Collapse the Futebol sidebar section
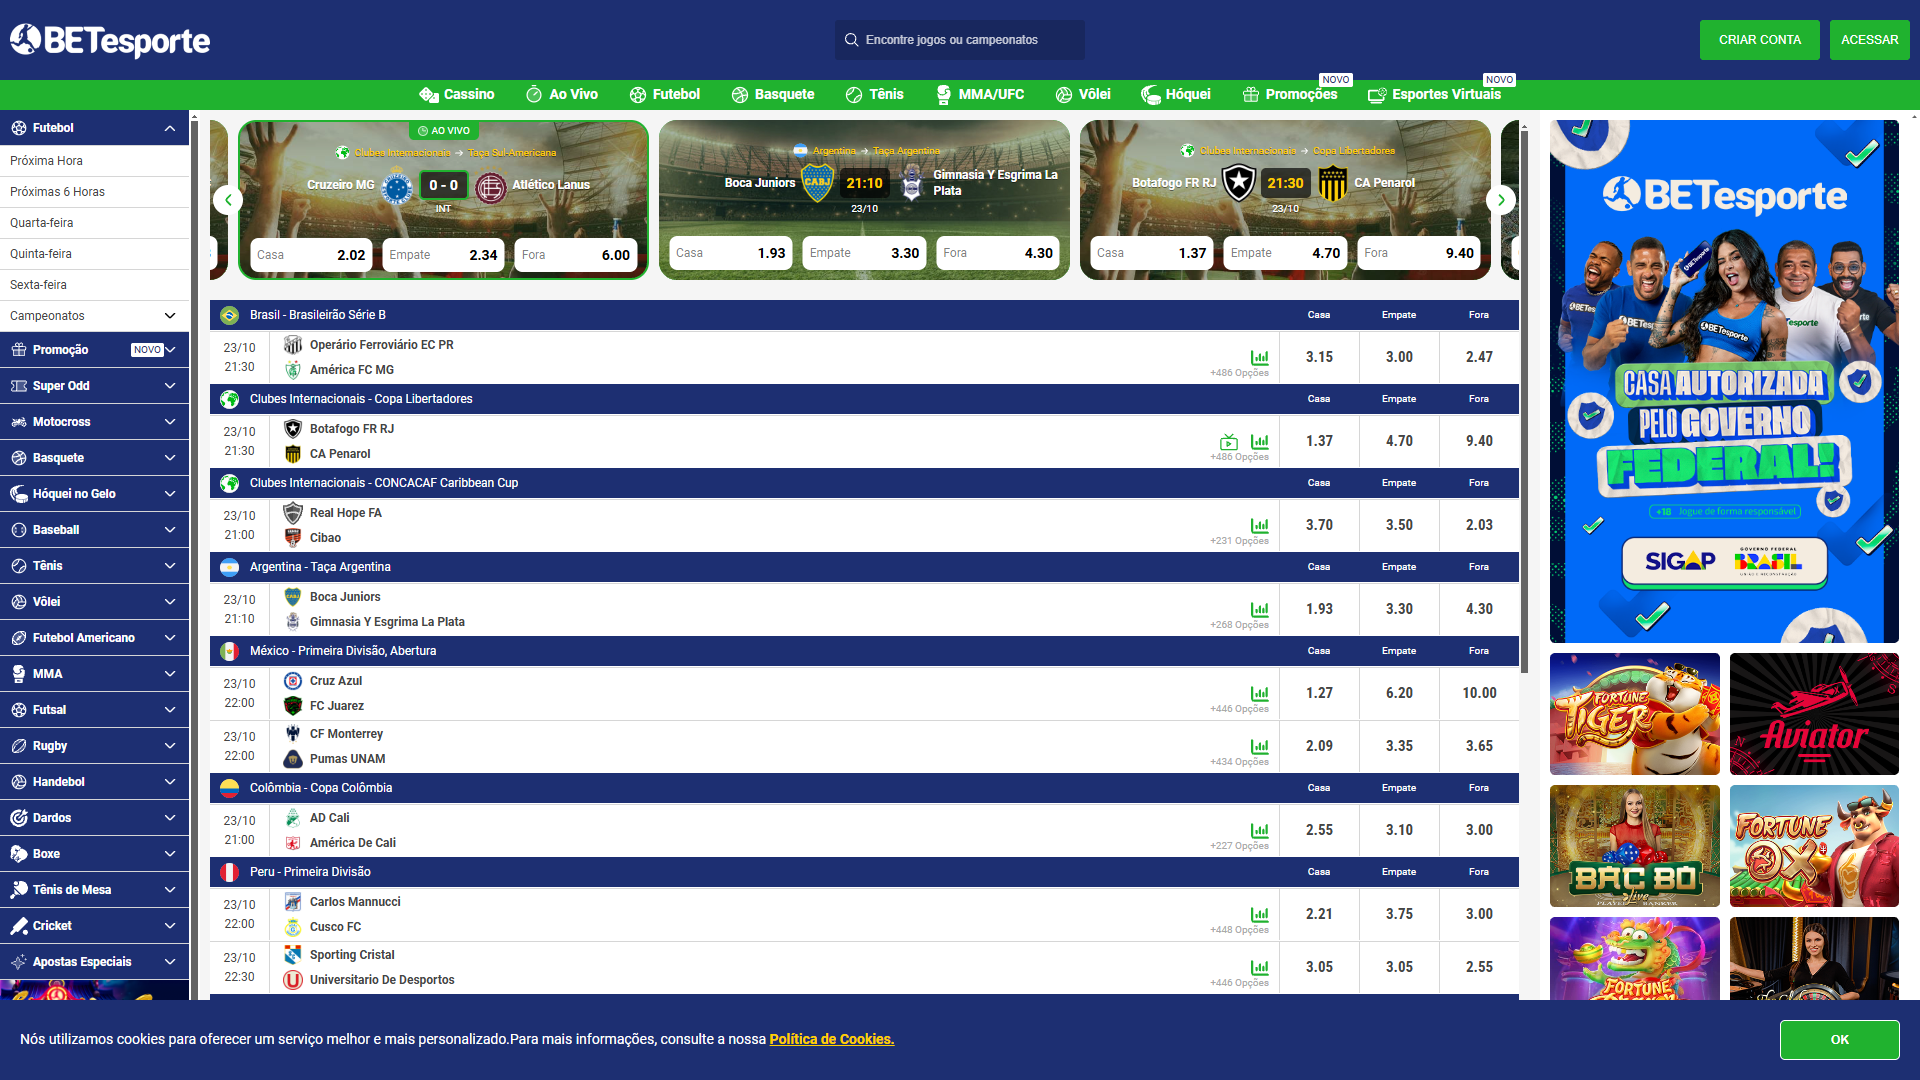 170,128
